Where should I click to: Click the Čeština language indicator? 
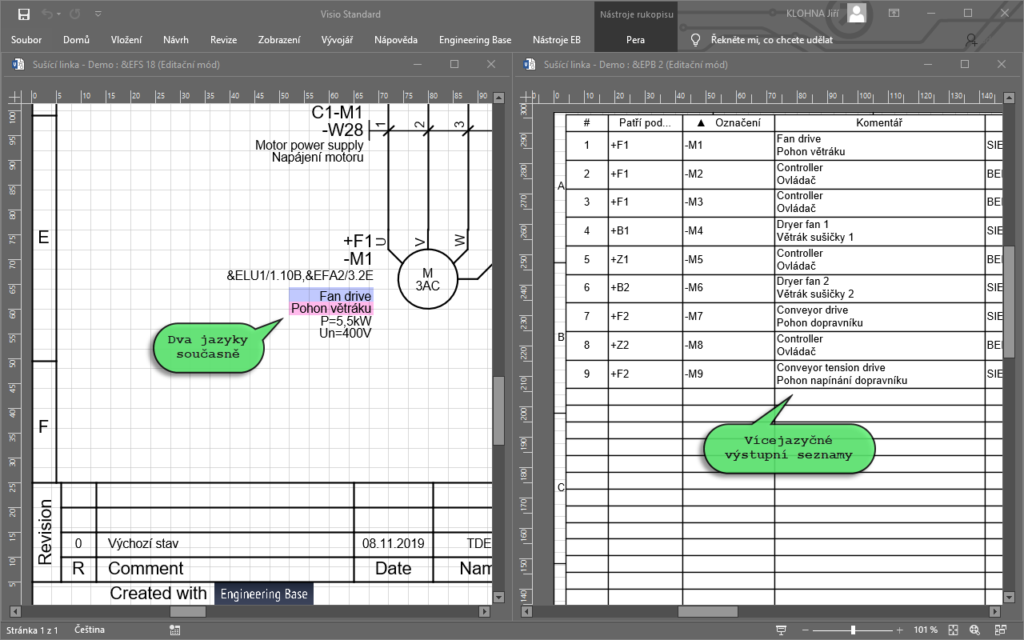[92, 629]
